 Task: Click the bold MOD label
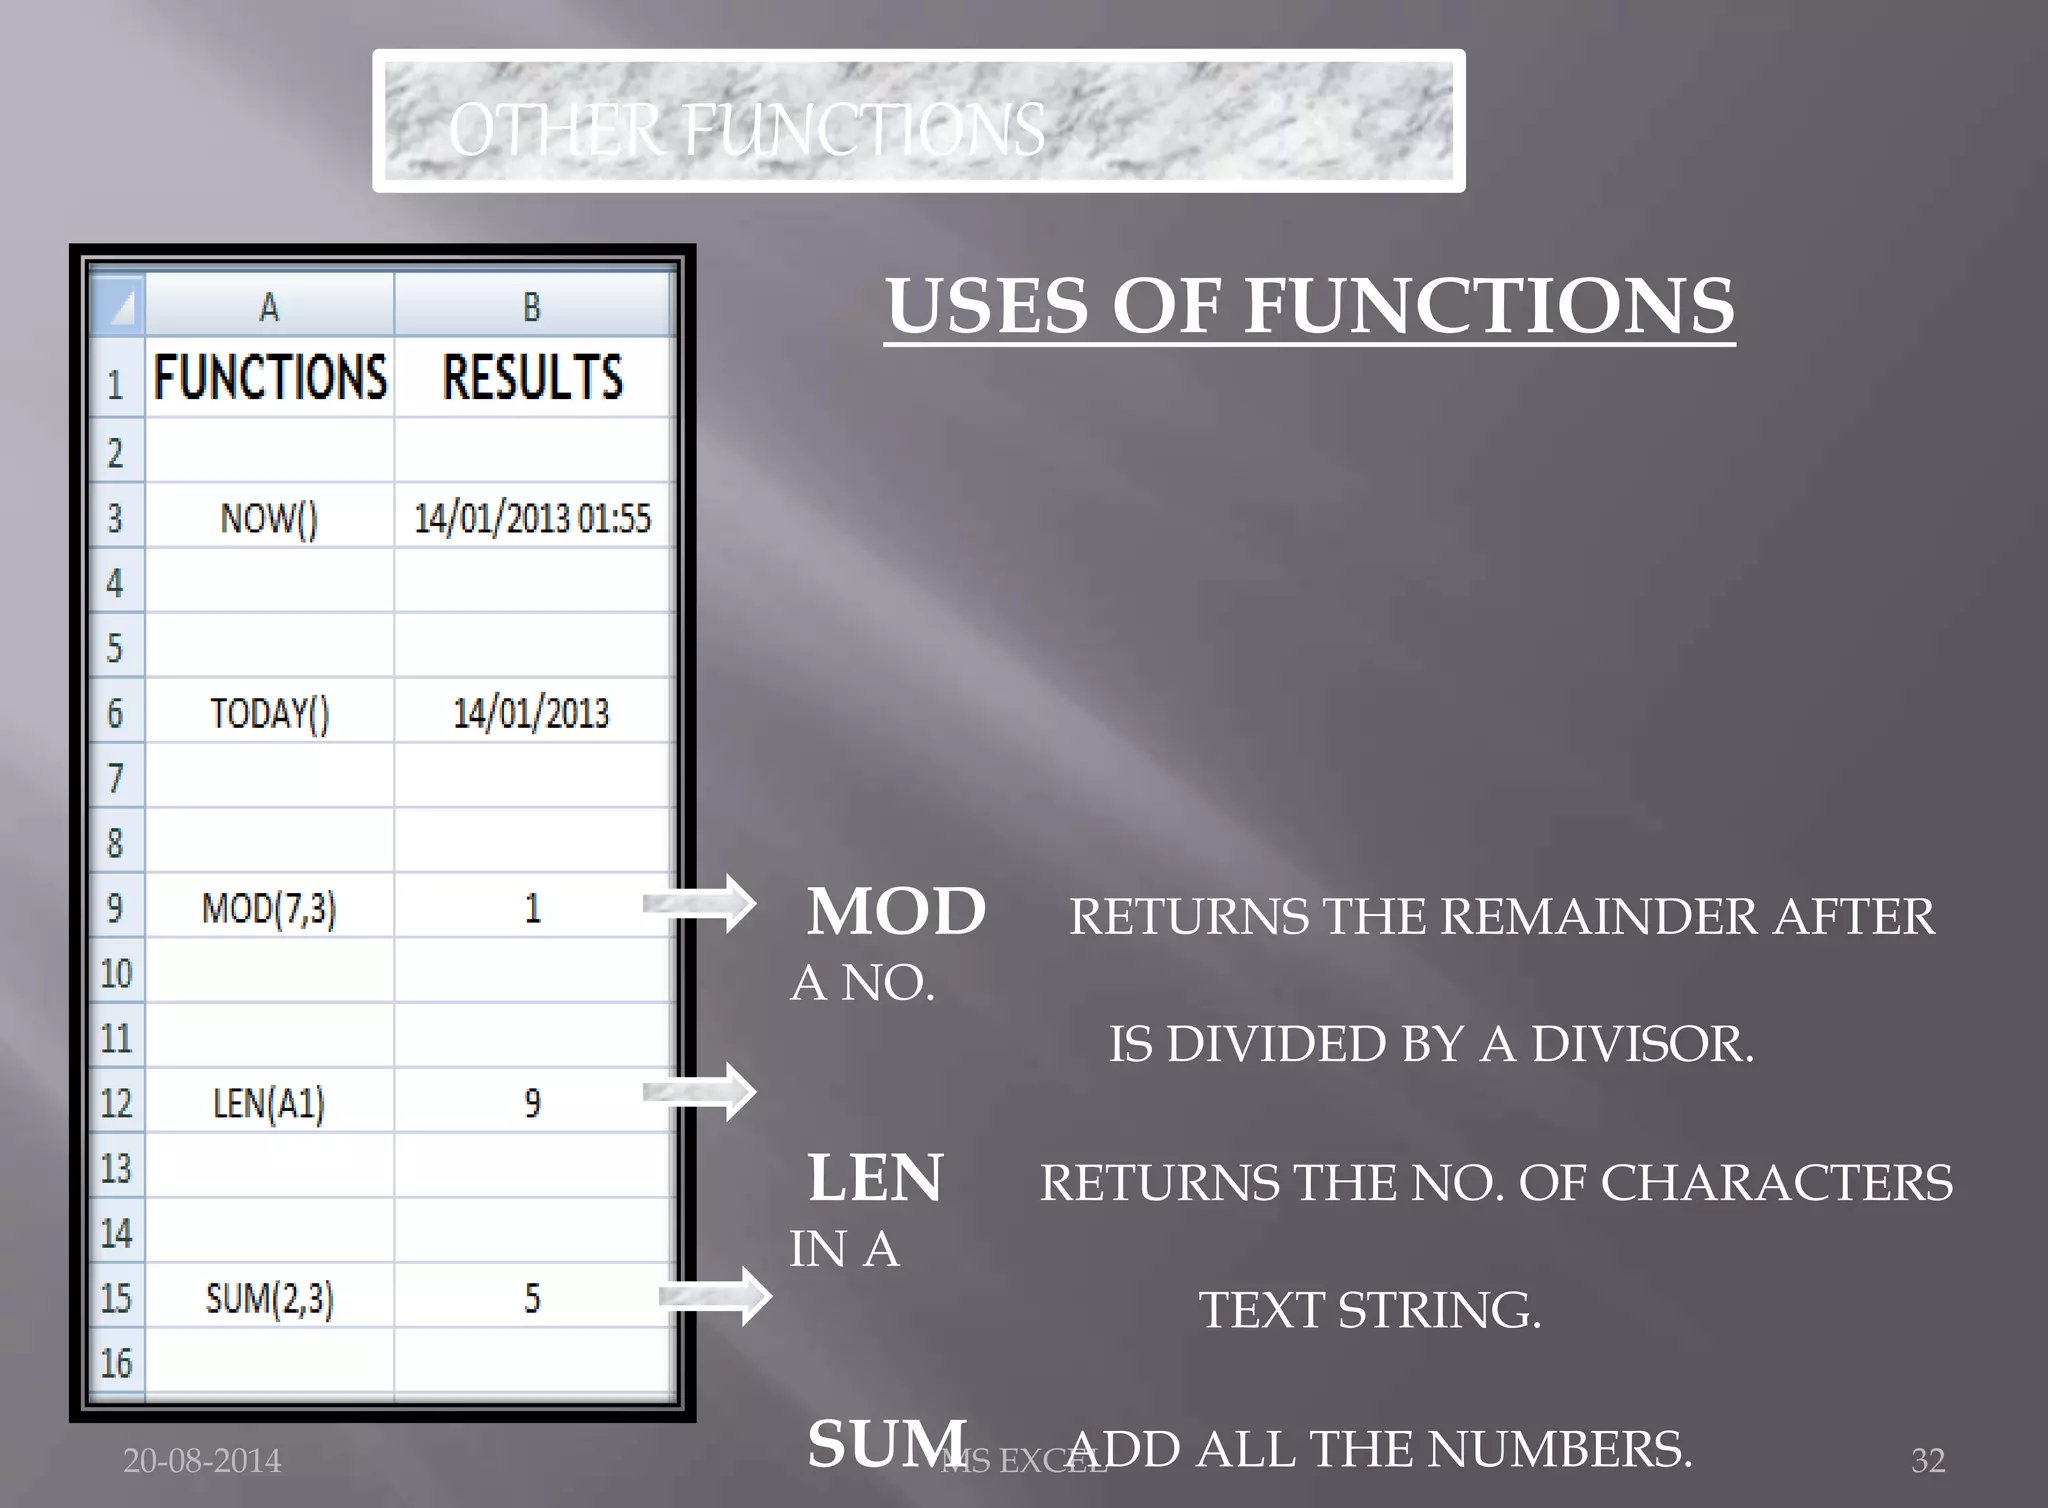897,911
